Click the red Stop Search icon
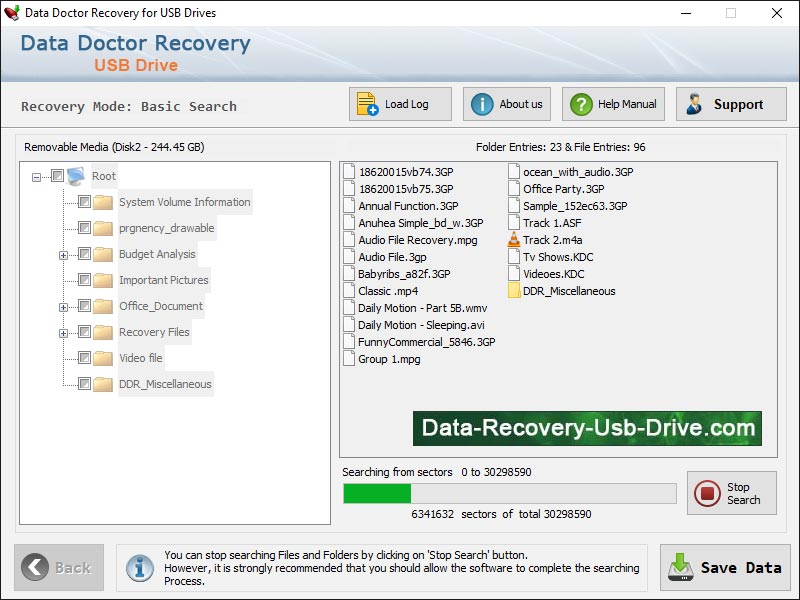The width and height of the screenshot is (800, 600). (x=708, y=493)
